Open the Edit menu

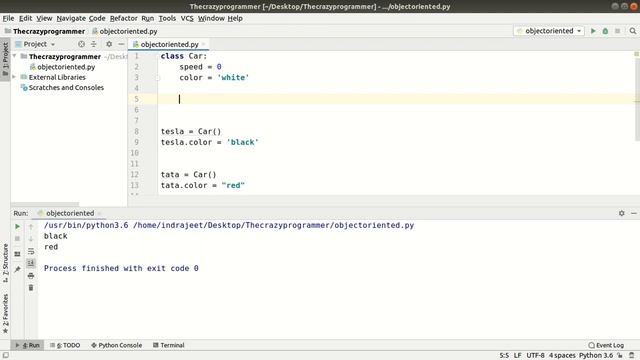[25, 18]
